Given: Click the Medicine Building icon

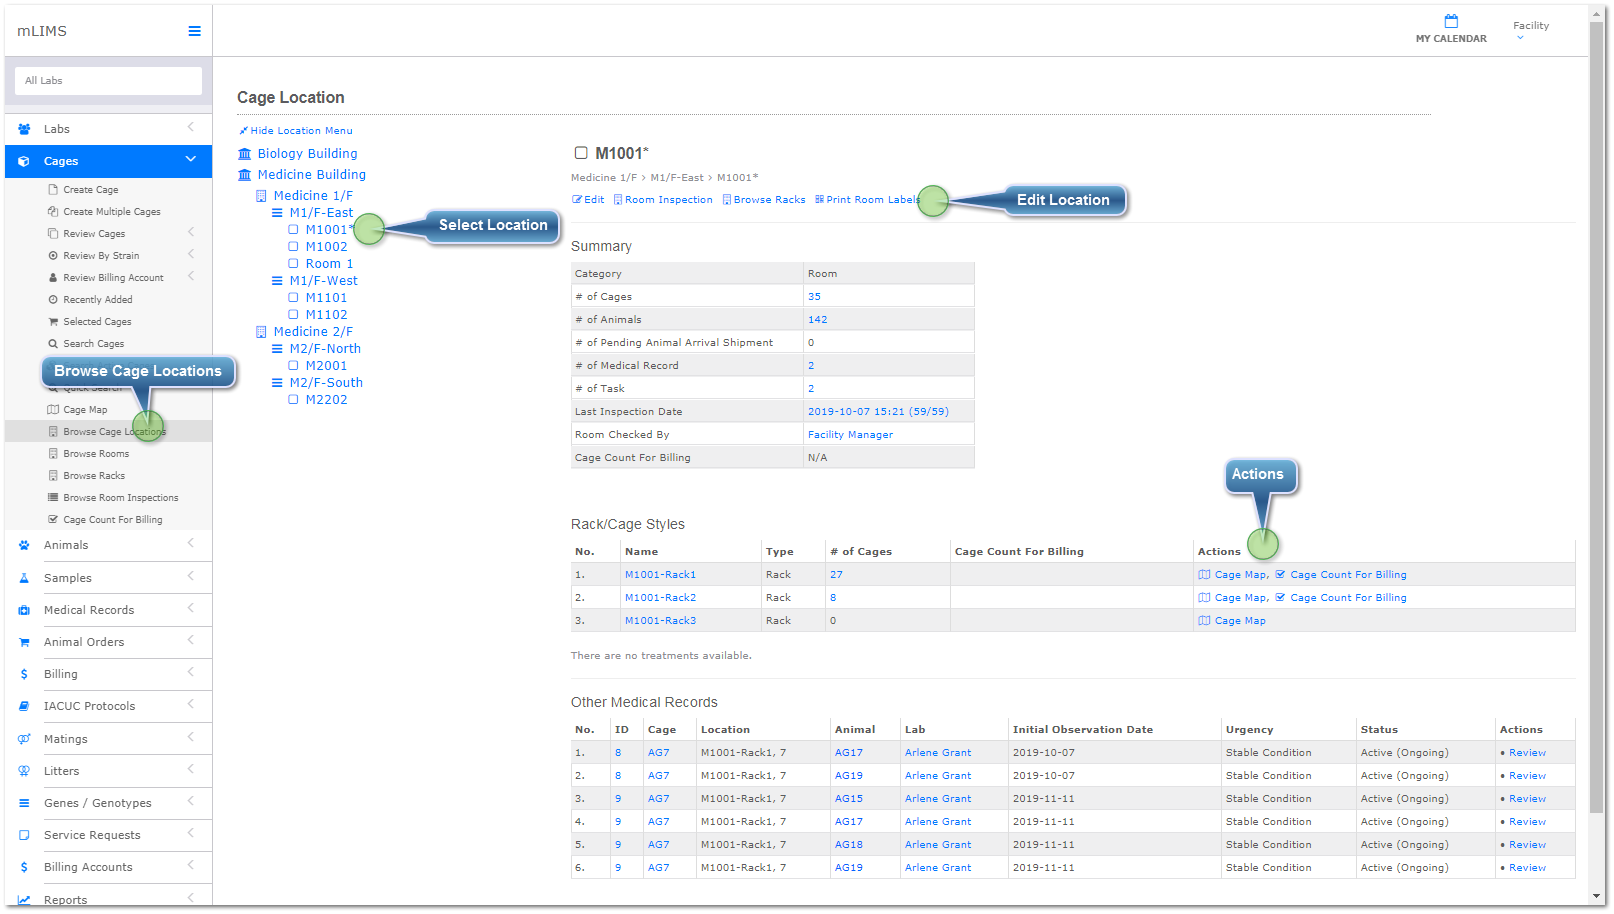Looking at the screenshot, I should click(245, 174).
